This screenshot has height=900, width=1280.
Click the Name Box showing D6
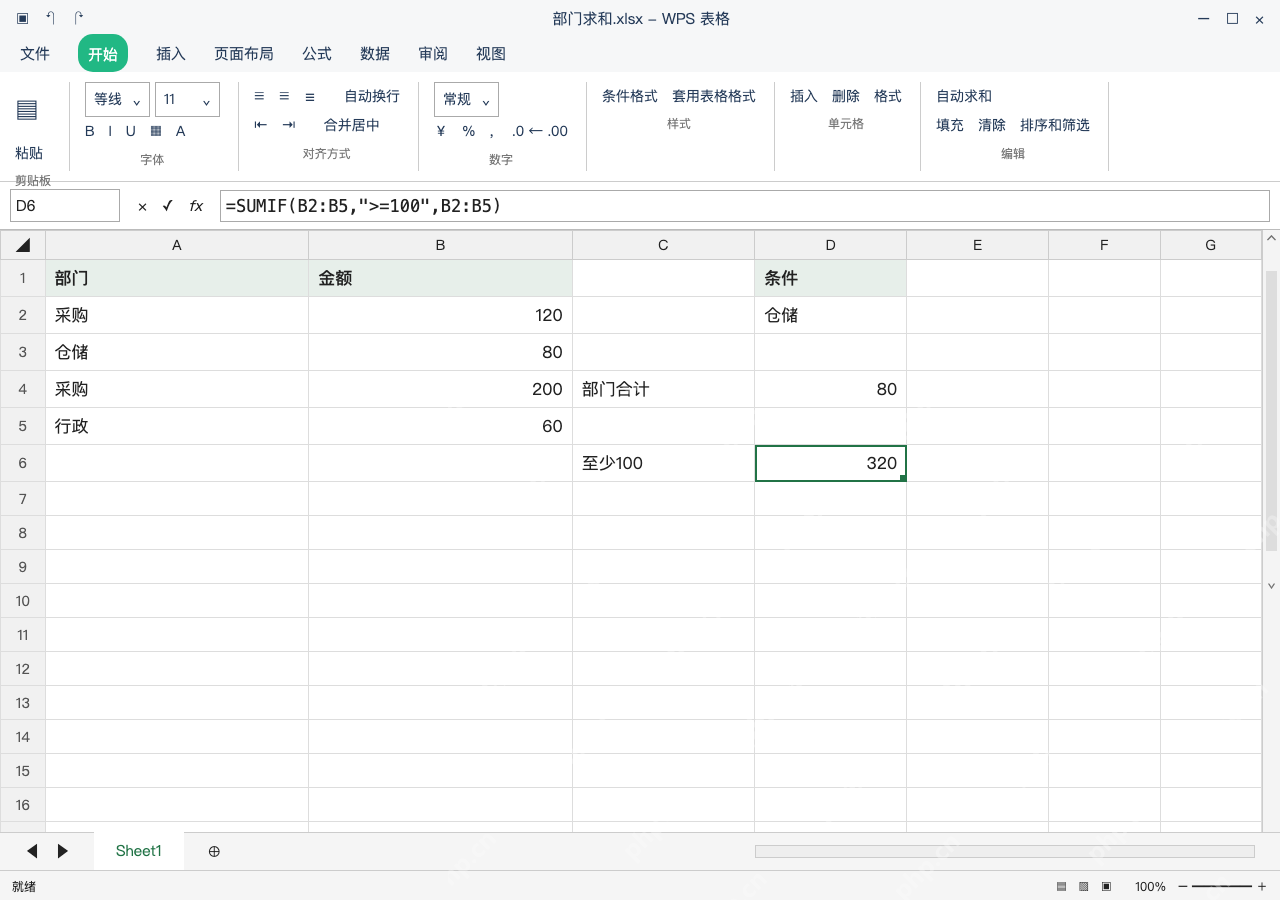65,206
